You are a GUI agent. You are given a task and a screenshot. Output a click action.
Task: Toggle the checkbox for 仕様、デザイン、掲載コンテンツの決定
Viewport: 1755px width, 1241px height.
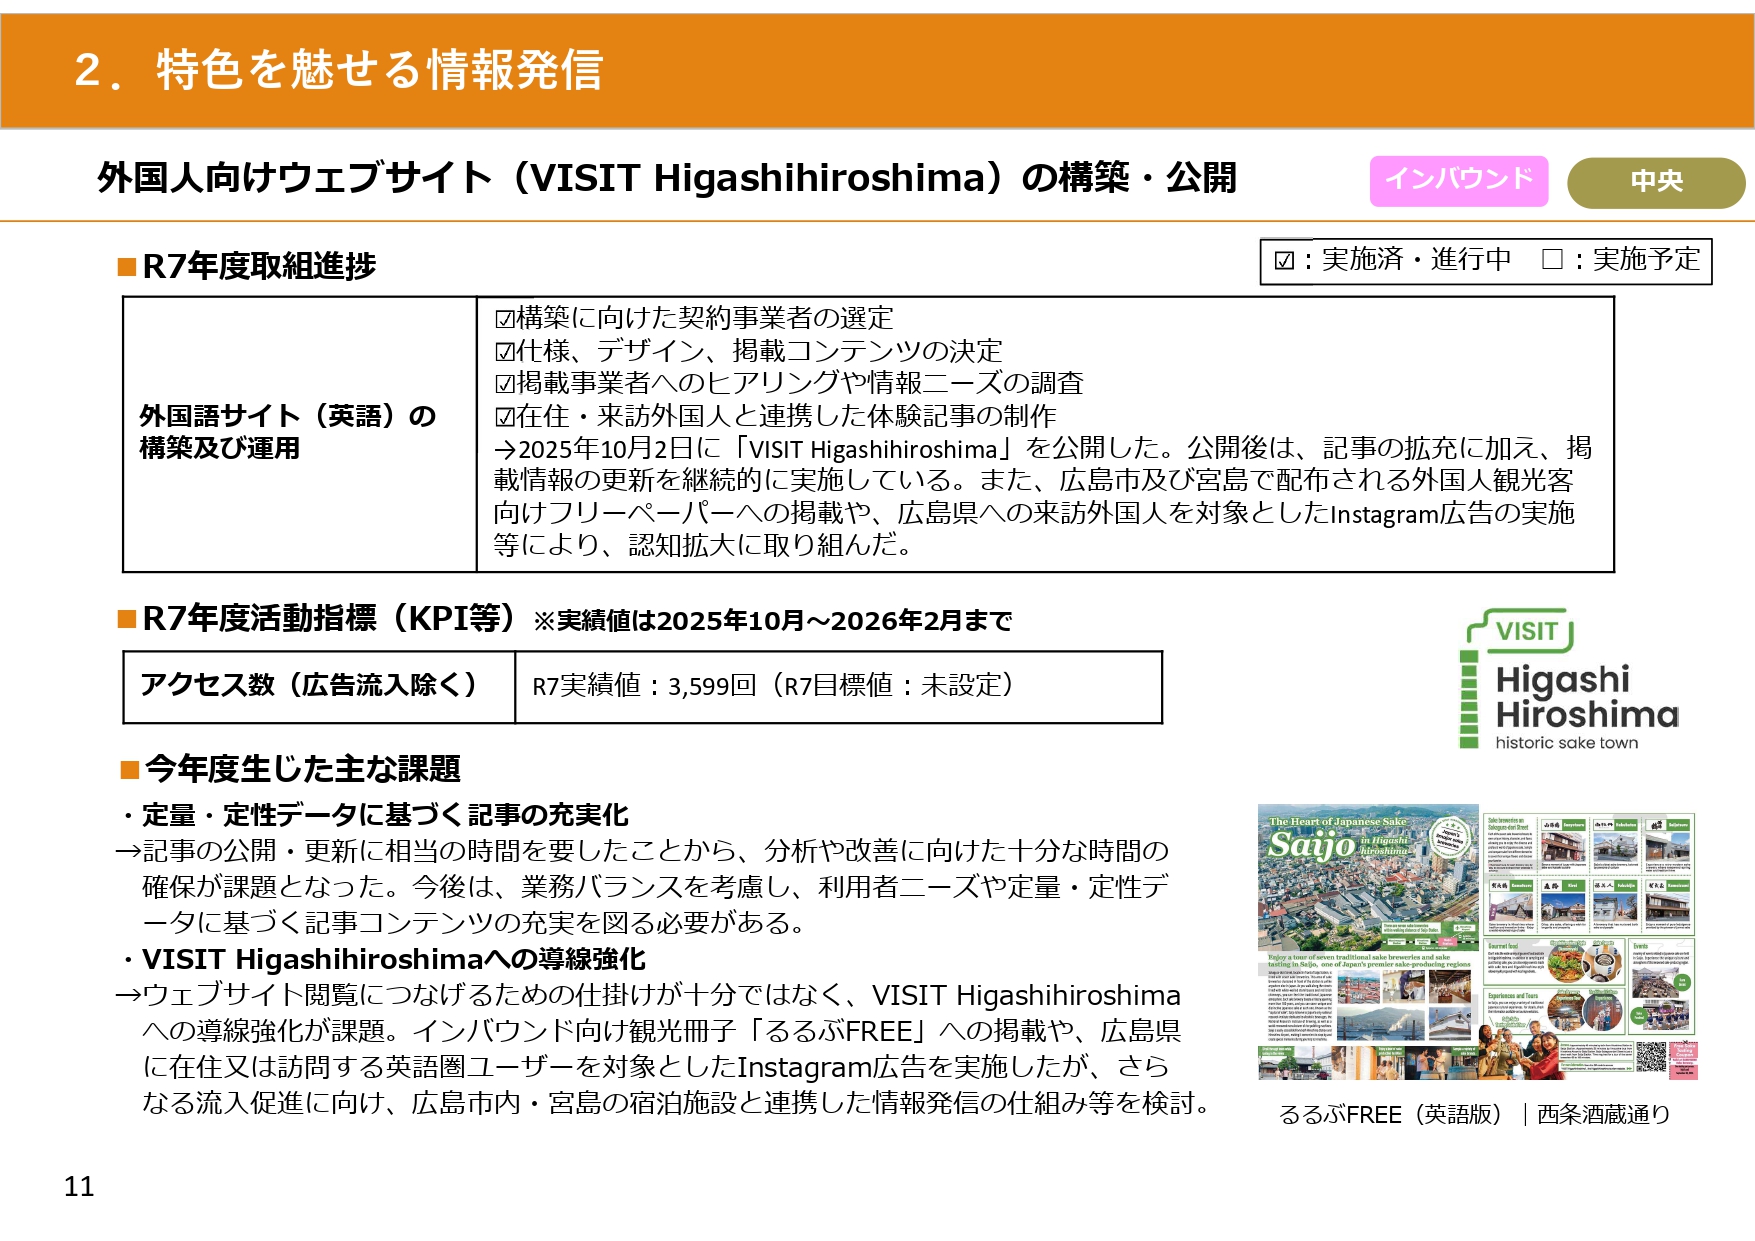[x=505, y=352]
